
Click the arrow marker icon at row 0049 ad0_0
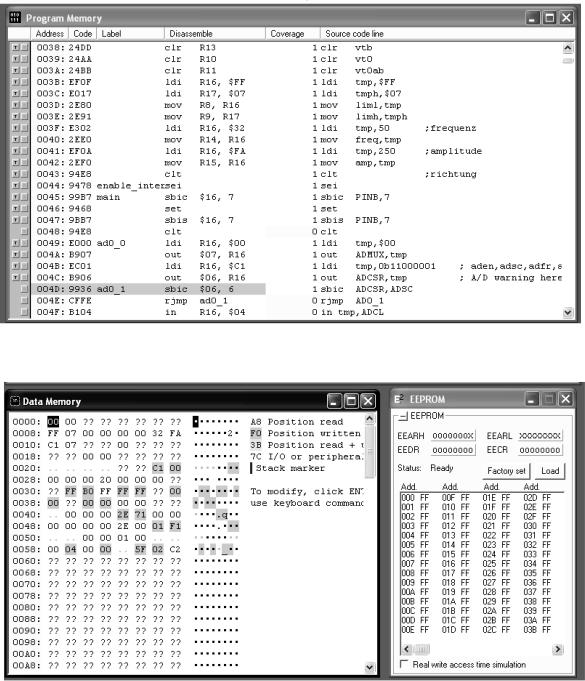[16, 243]
